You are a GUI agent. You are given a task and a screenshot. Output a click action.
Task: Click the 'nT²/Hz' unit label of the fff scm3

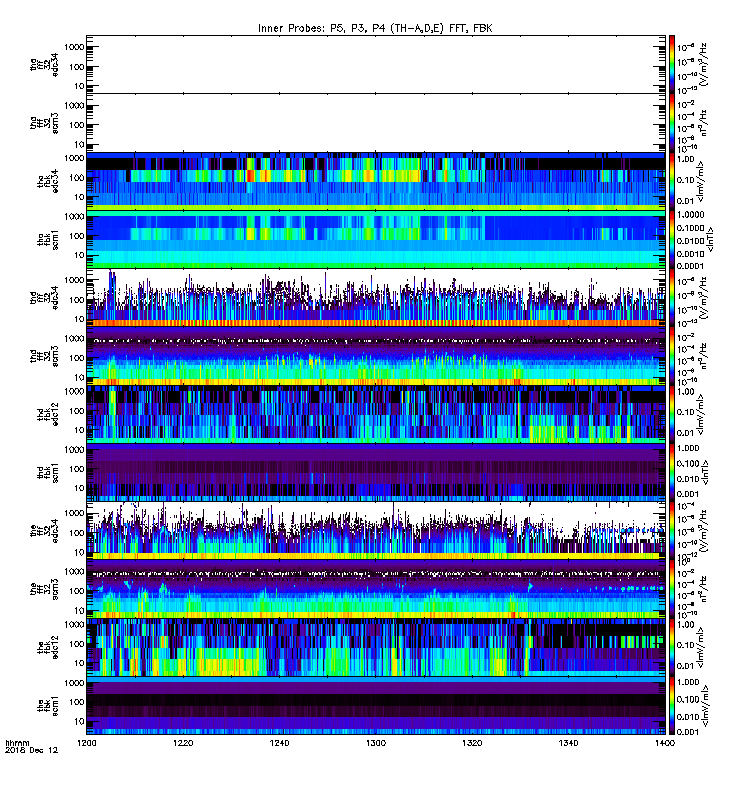pos(705,589)
